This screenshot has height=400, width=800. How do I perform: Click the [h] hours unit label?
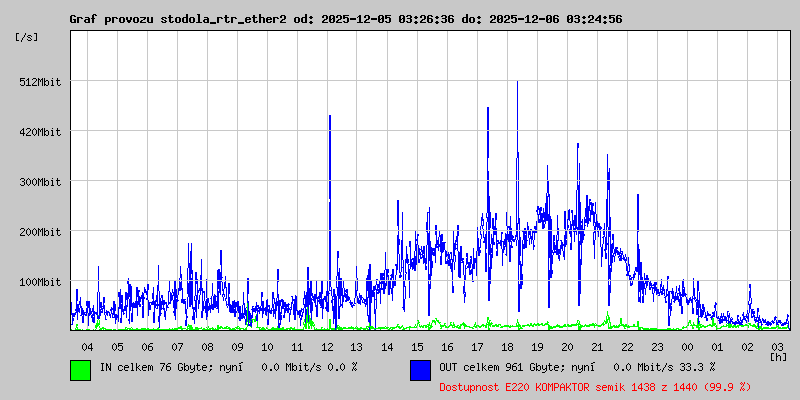(778, 356)
